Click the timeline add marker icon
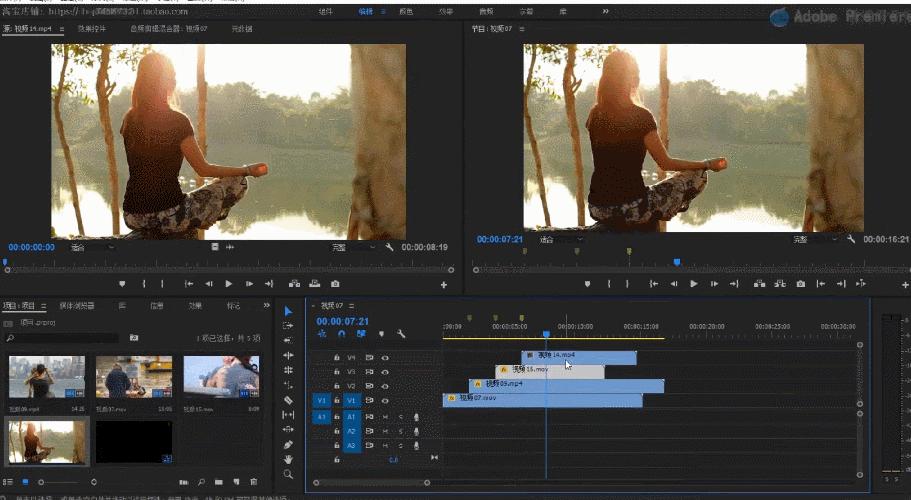The width and height of the screenshot is (911, 500). (x=381, y=334)
